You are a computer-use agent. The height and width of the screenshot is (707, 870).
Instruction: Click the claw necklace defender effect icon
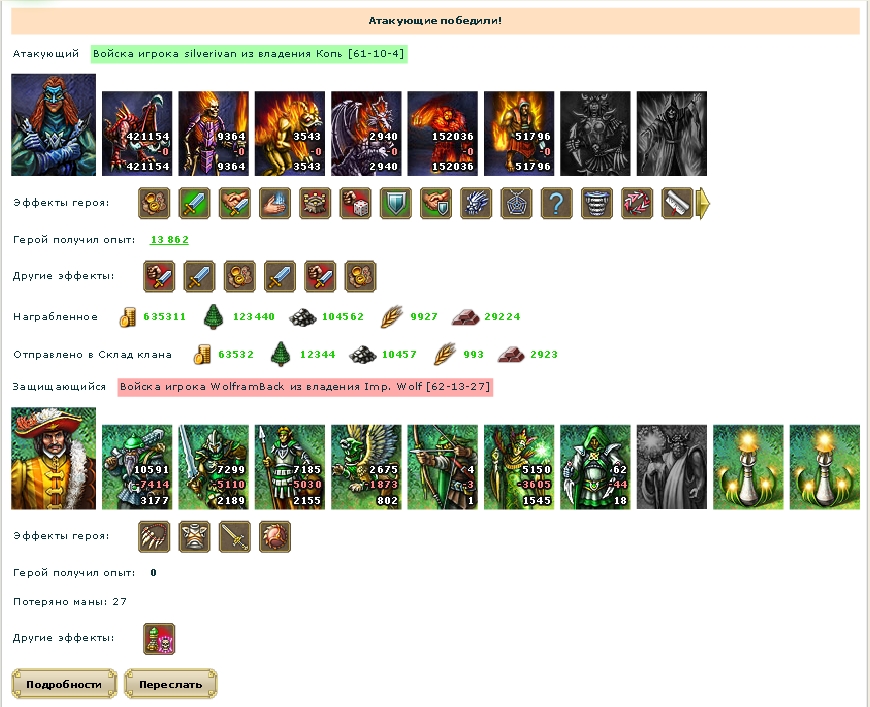tap(154, 536)
